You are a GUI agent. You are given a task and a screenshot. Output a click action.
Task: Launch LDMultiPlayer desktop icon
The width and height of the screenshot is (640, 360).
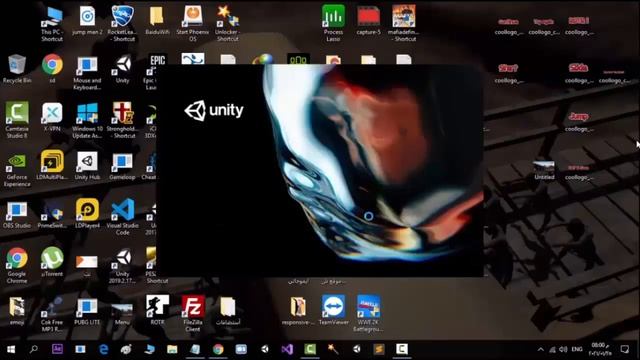[x=52, y=165]
